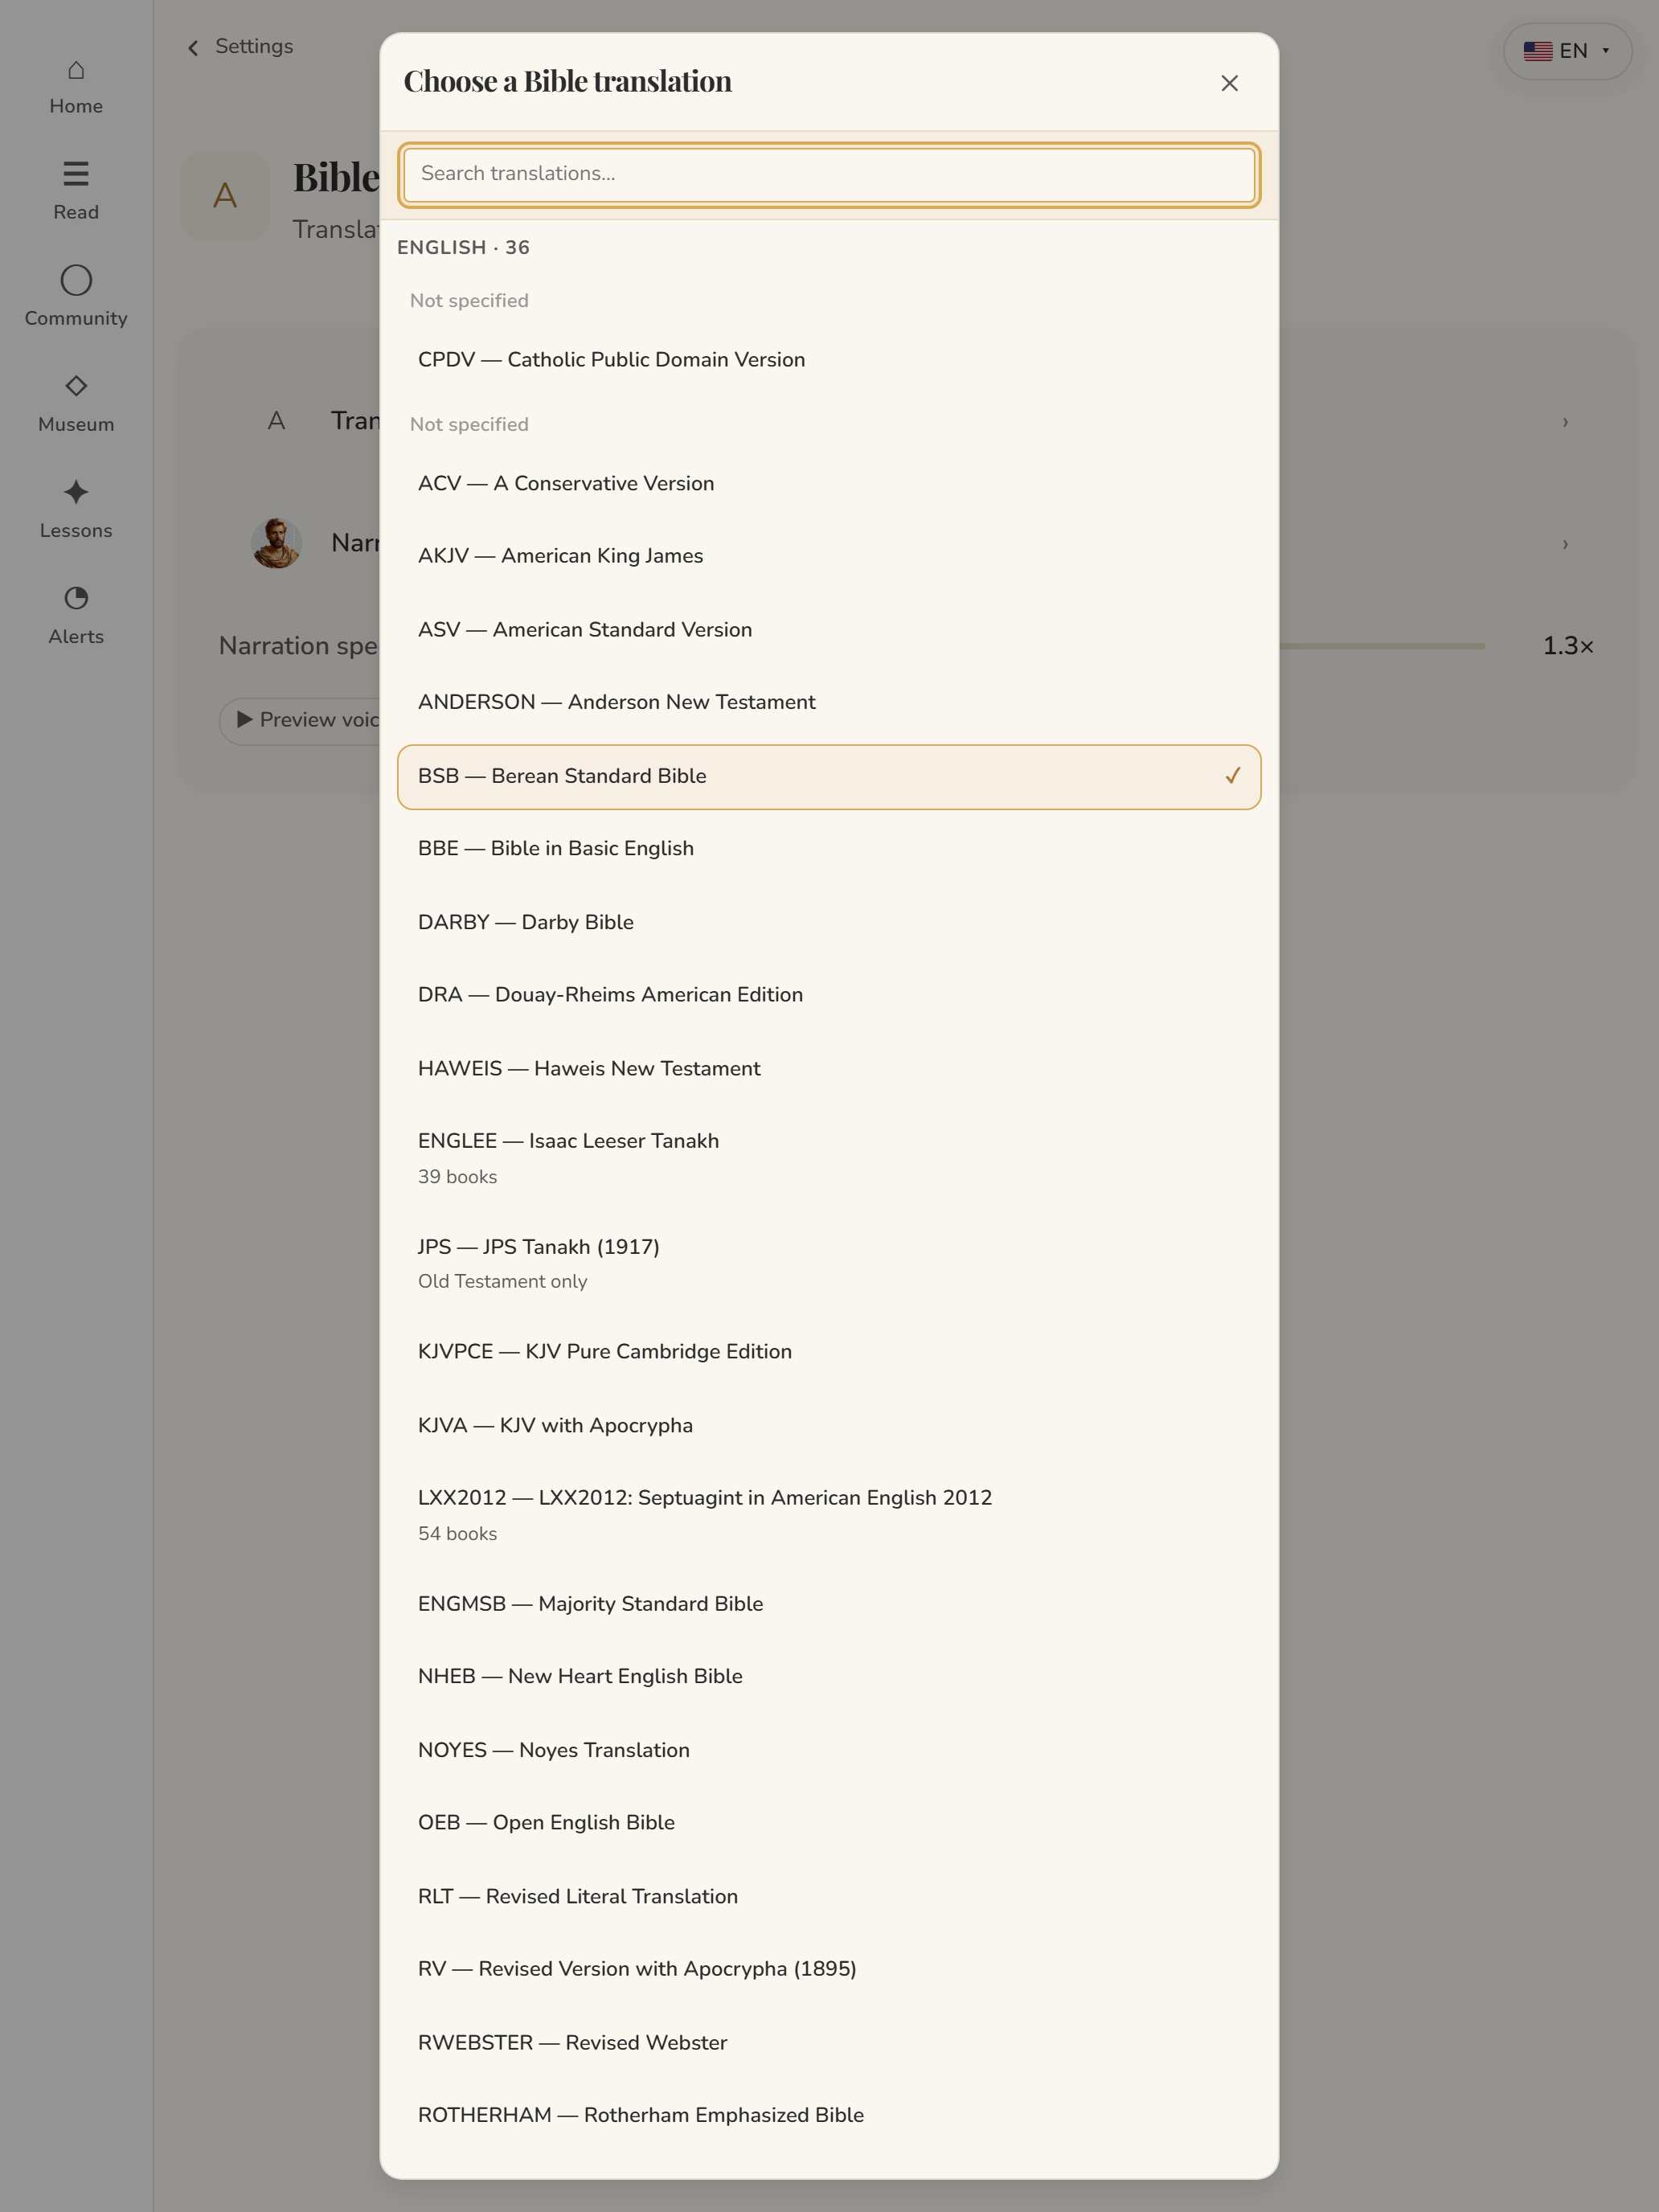The width and height of the screenshot is (1659, 2212).
Task: Select BSB Berean Standard Bible option
Action: [x=829, y=776]
